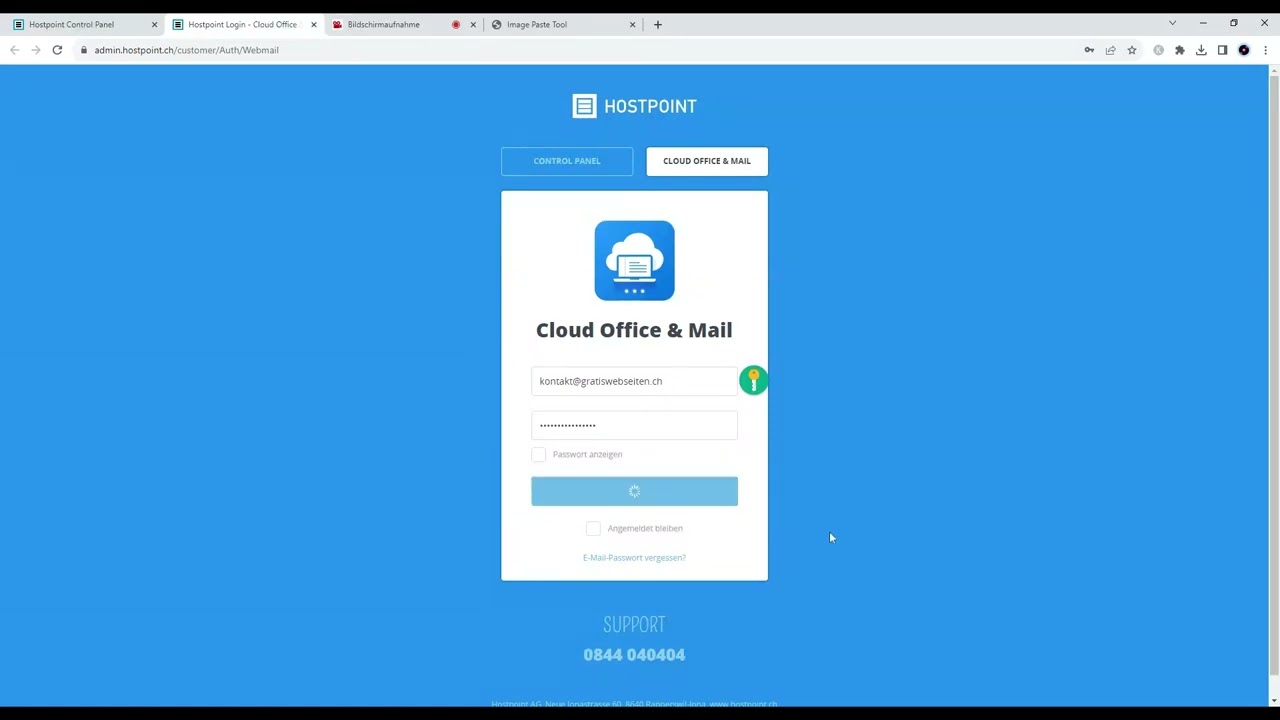Click the browser profile avatar icon
Screen dimensions: 1280x720
point(1244,50)
